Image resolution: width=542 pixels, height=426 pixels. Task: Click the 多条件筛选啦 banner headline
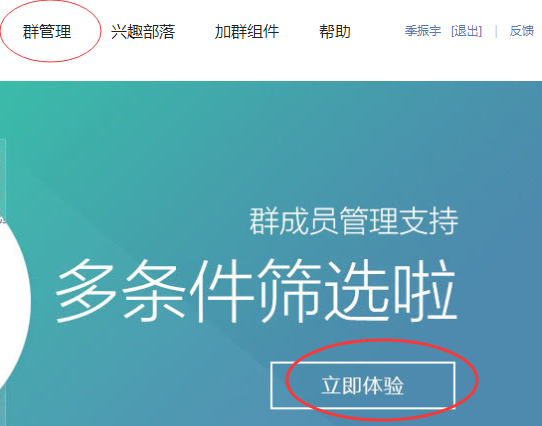pos(256,291)
